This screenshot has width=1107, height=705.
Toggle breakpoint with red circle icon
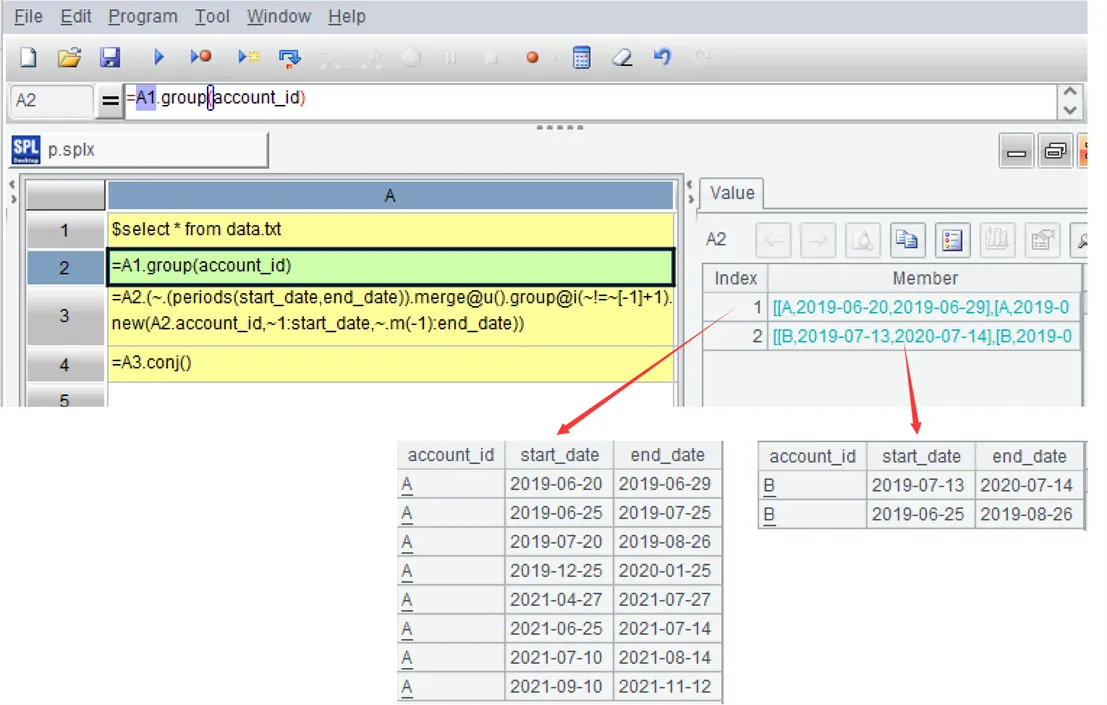click(x=532, y=58)
